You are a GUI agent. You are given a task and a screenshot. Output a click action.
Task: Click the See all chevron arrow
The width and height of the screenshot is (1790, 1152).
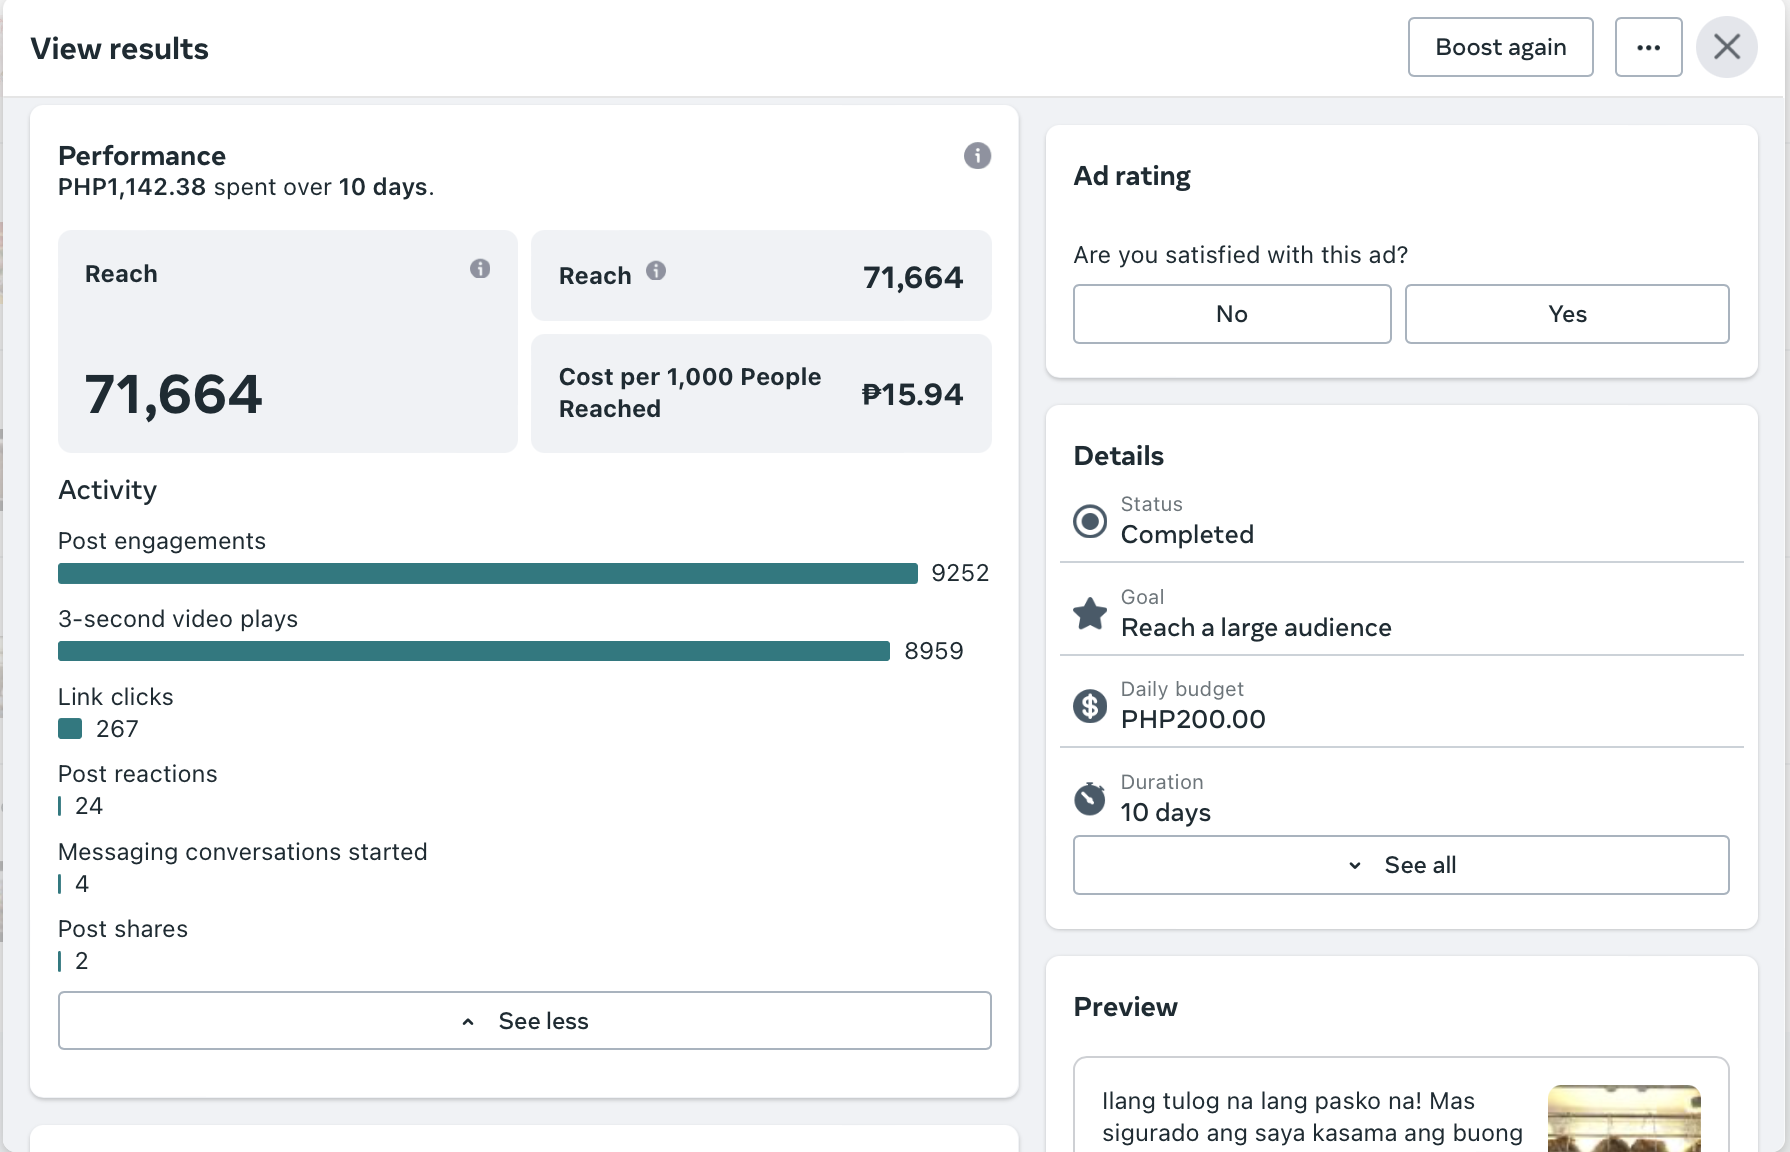(x=1355, y=866)
